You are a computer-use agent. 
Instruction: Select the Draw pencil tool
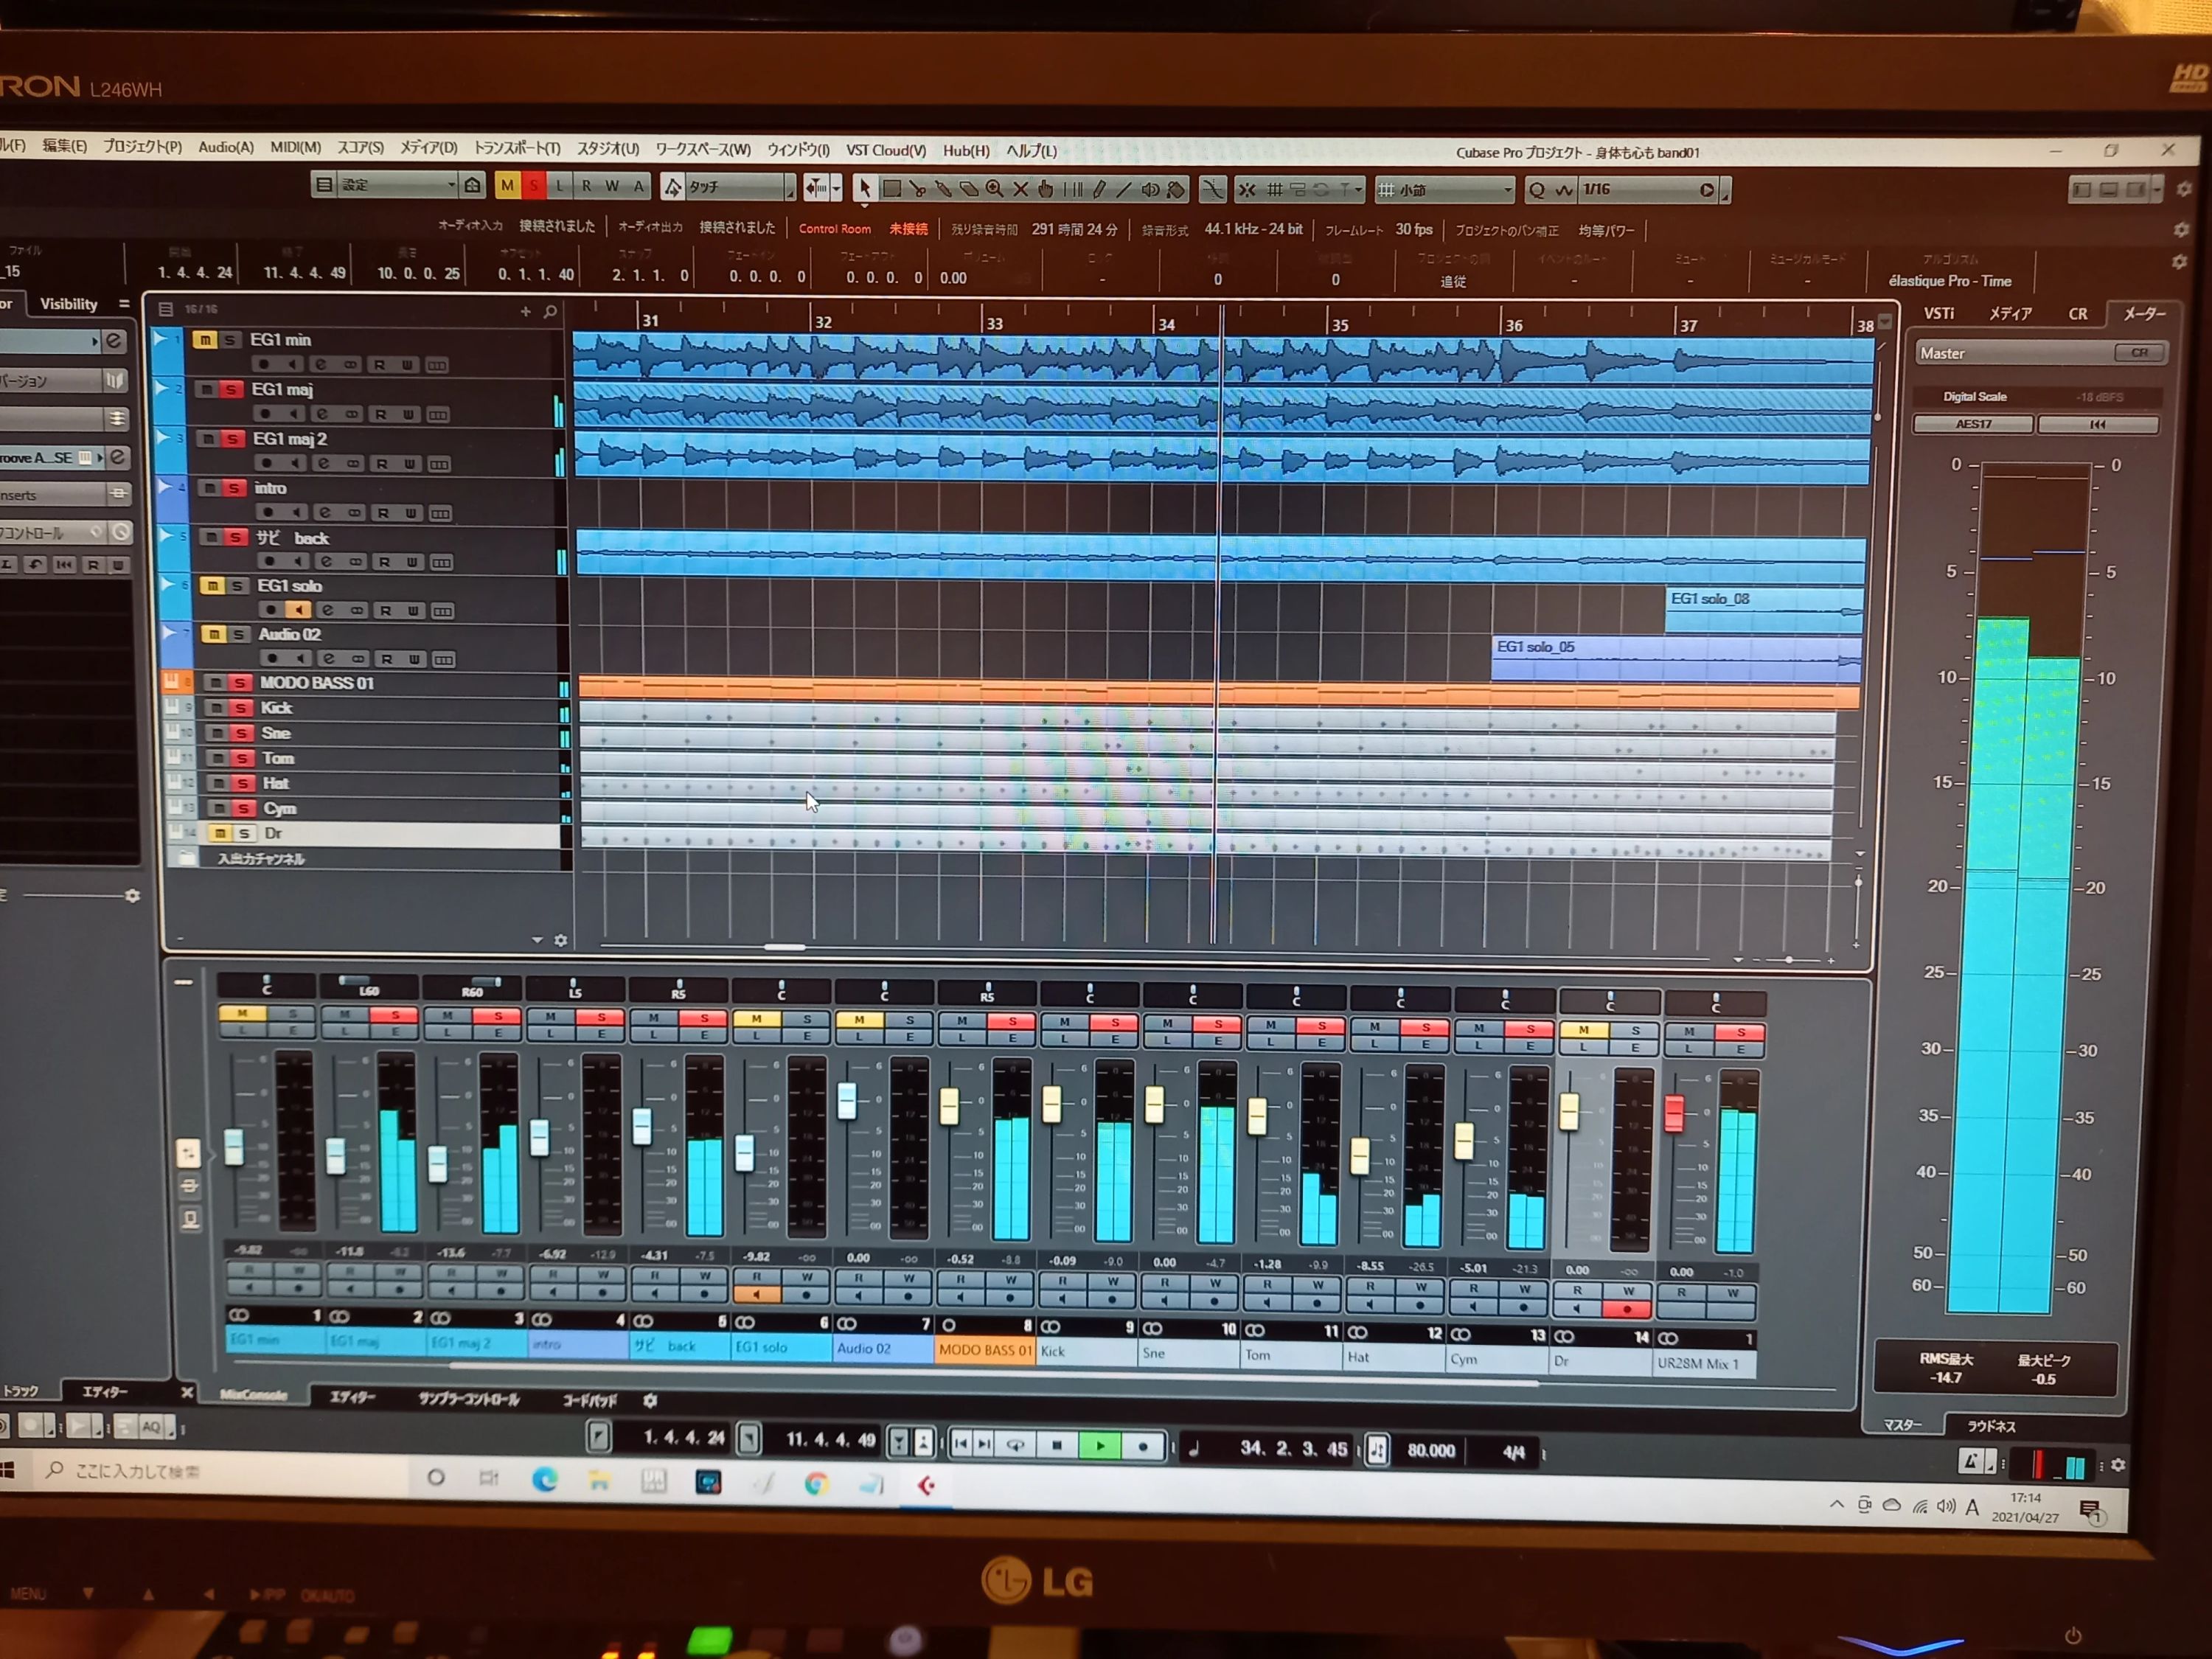[1099, 190]
